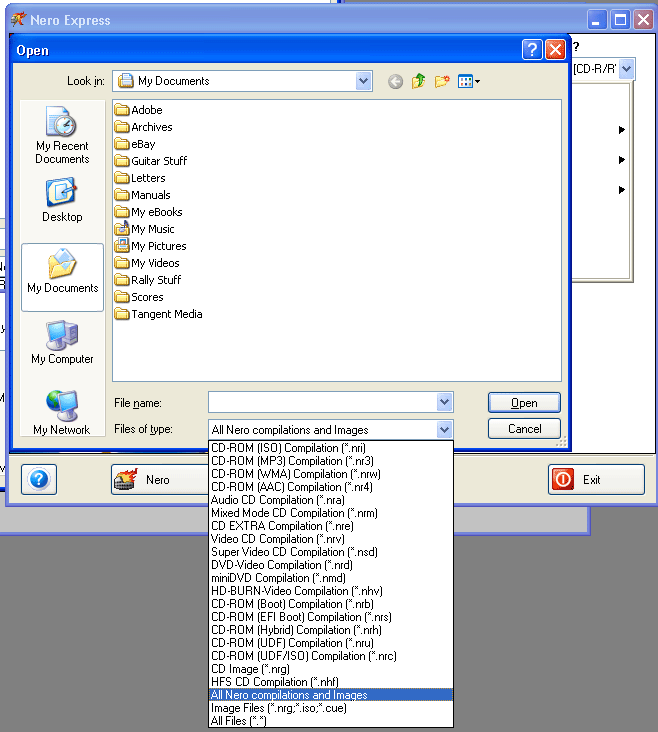
Task: Choose CD-ROM (Boot) Compilation (*.nrb)
Action: click(x=331, y=604)
